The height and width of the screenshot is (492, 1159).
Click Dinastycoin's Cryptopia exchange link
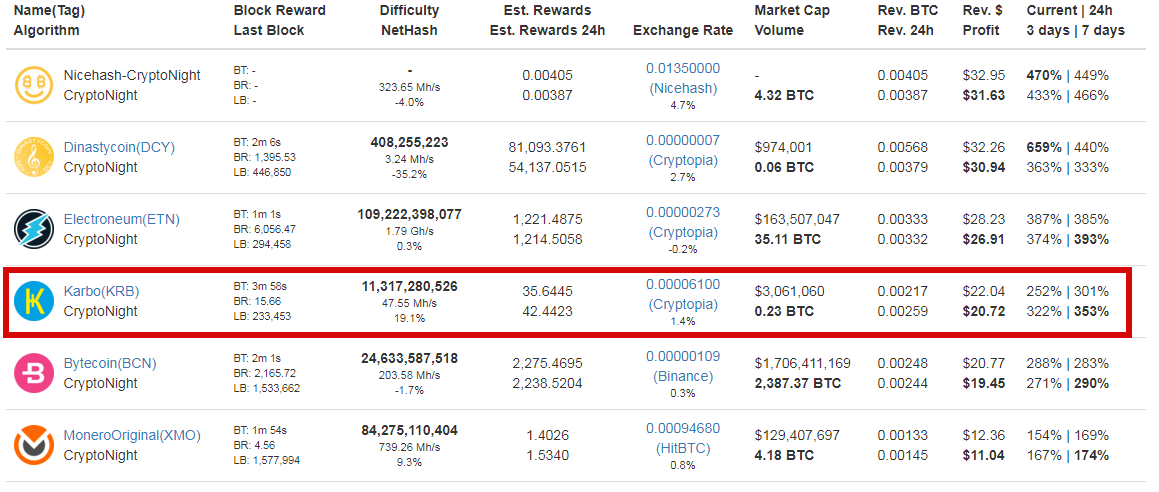coord(683,160)
